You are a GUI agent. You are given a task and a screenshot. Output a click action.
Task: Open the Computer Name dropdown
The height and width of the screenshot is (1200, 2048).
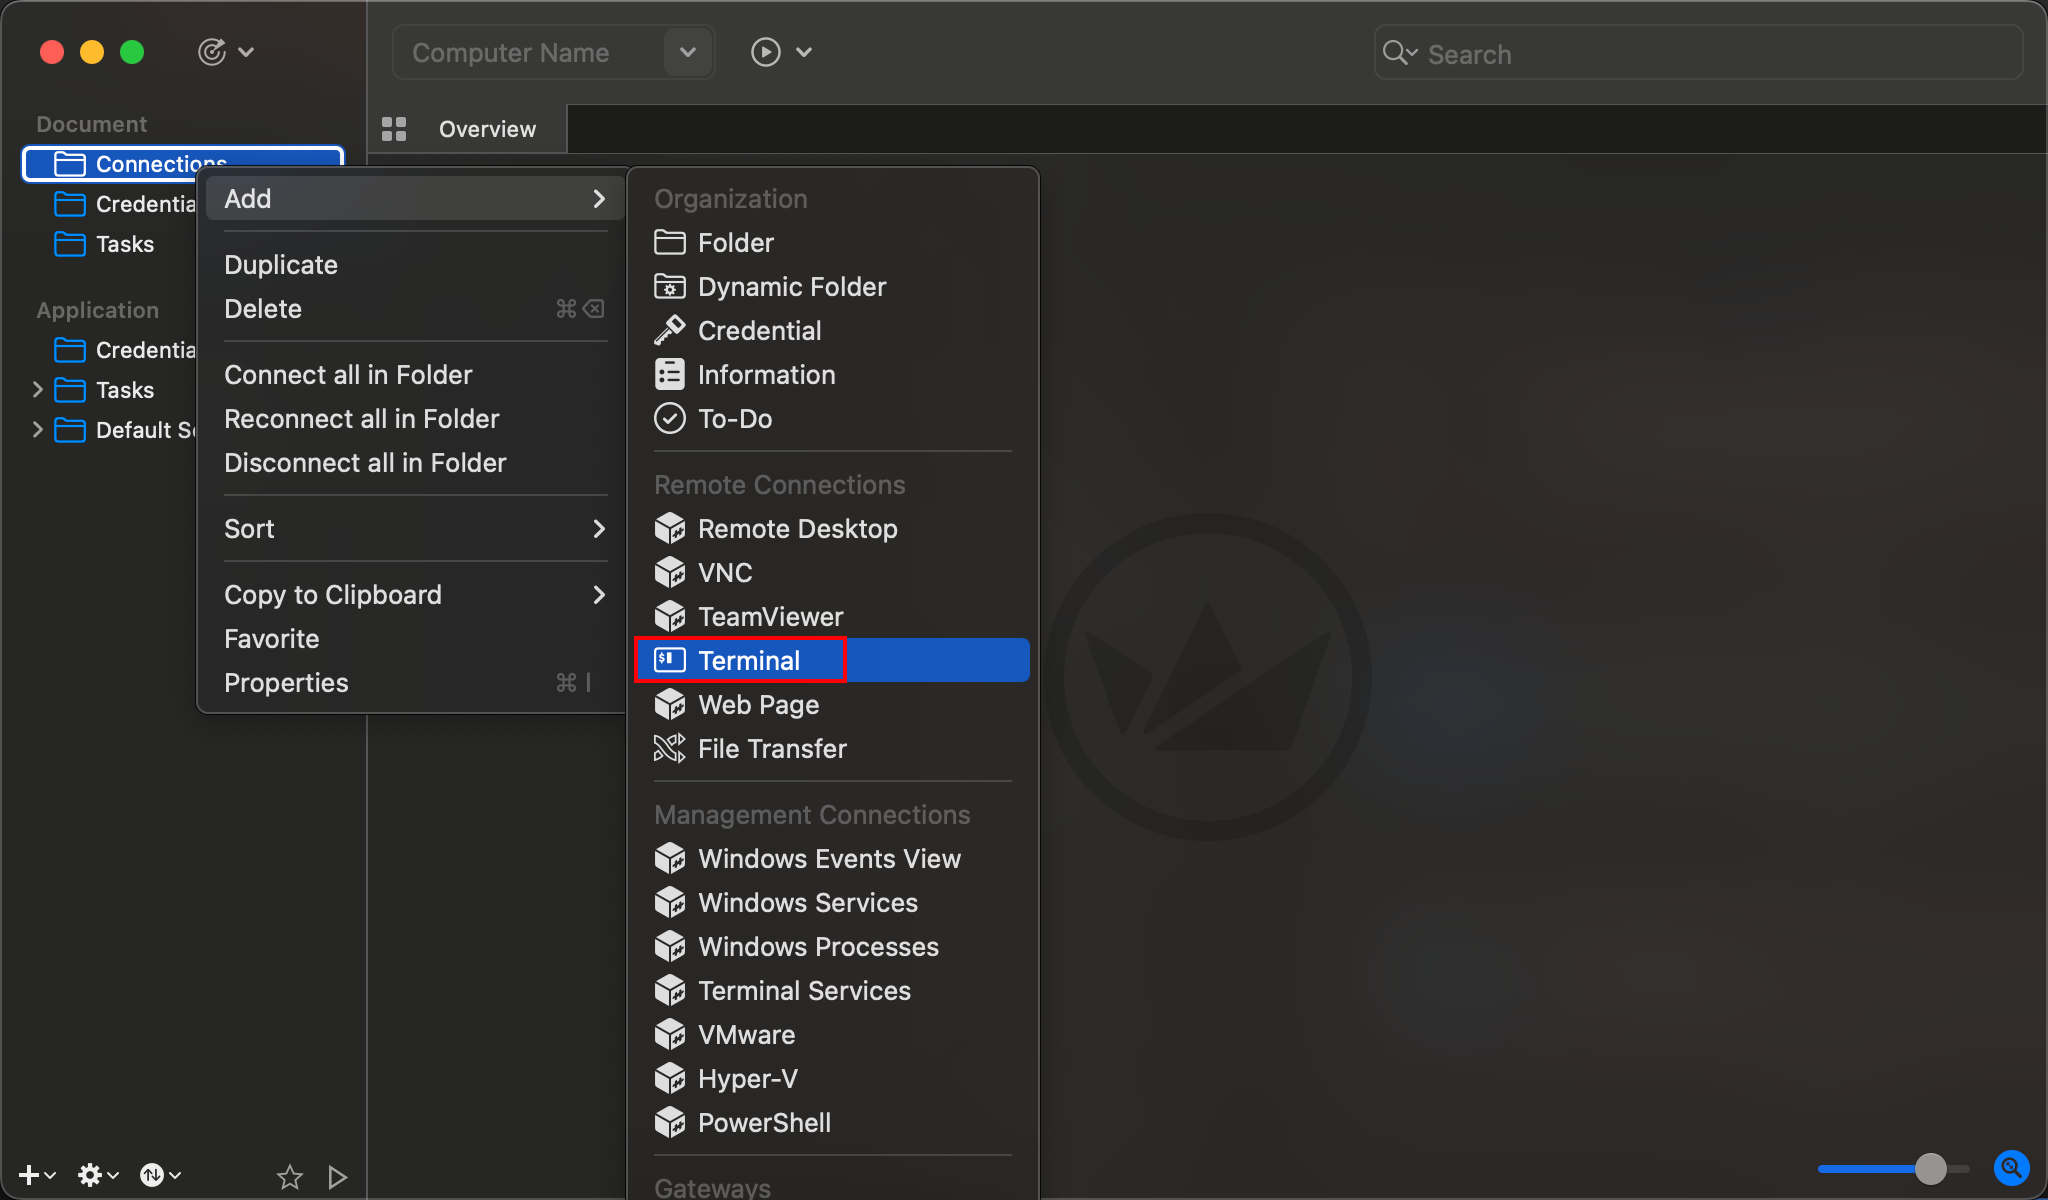(x=687, y=52)
